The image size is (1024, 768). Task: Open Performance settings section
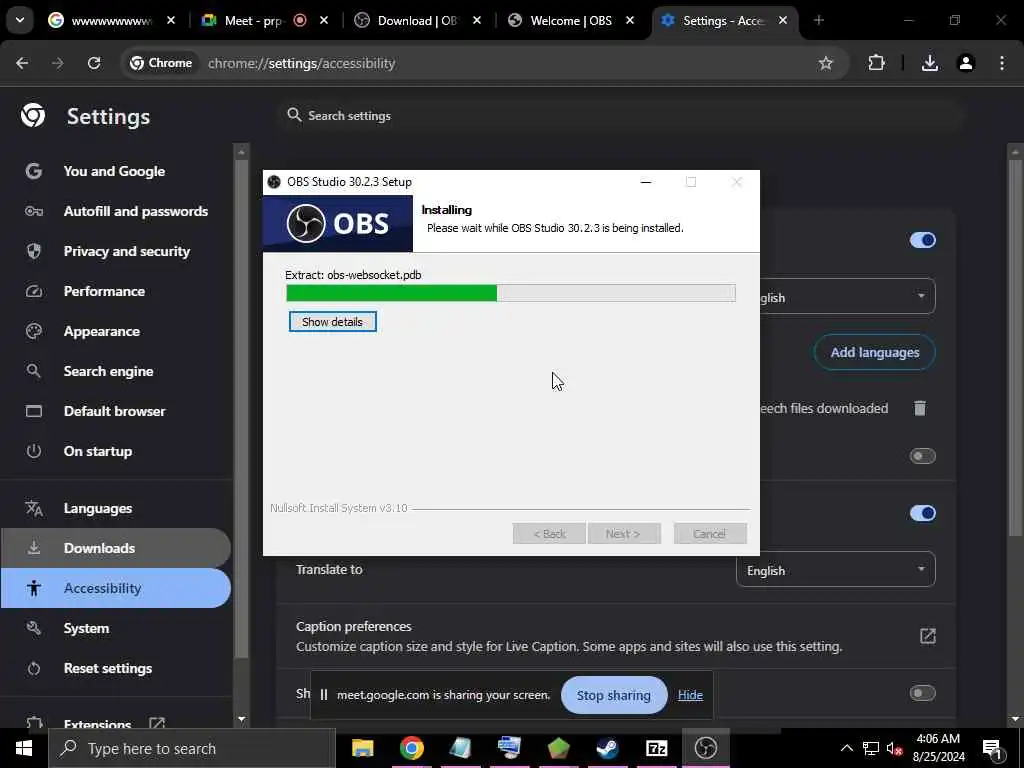click(x=104, y=291)
